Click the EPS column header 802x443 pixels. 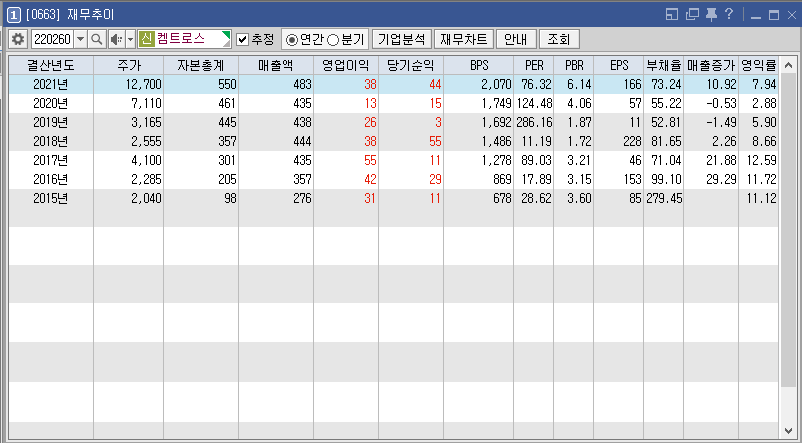point(618,65)
